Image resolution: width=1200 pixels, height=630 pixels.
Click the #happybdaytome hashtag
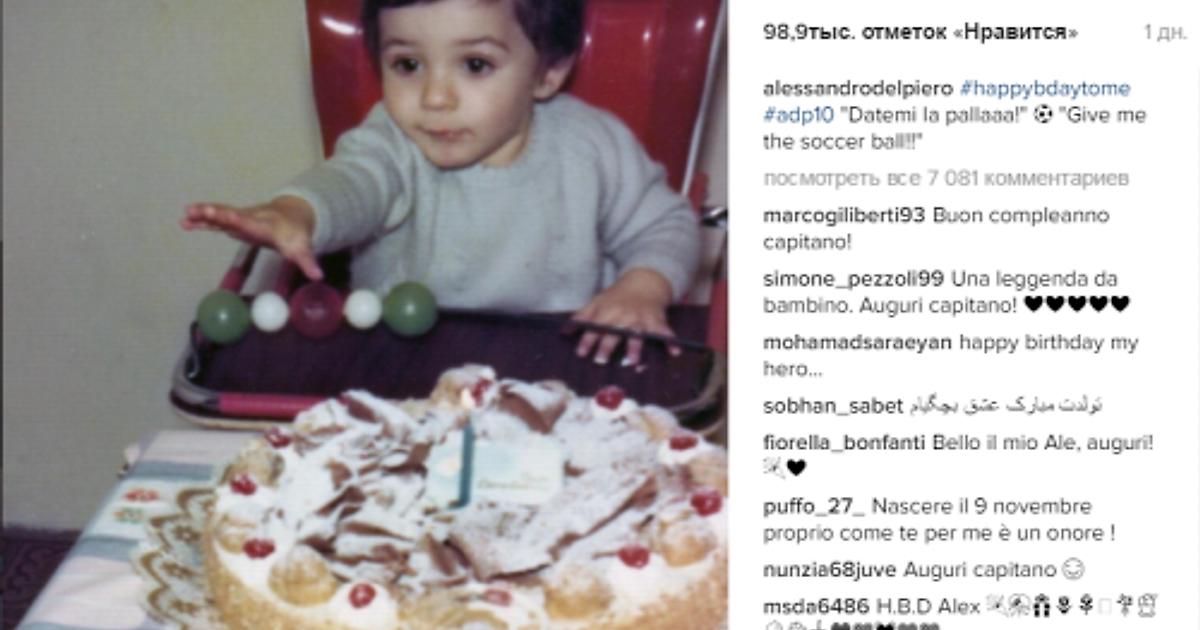point(1045,89)
